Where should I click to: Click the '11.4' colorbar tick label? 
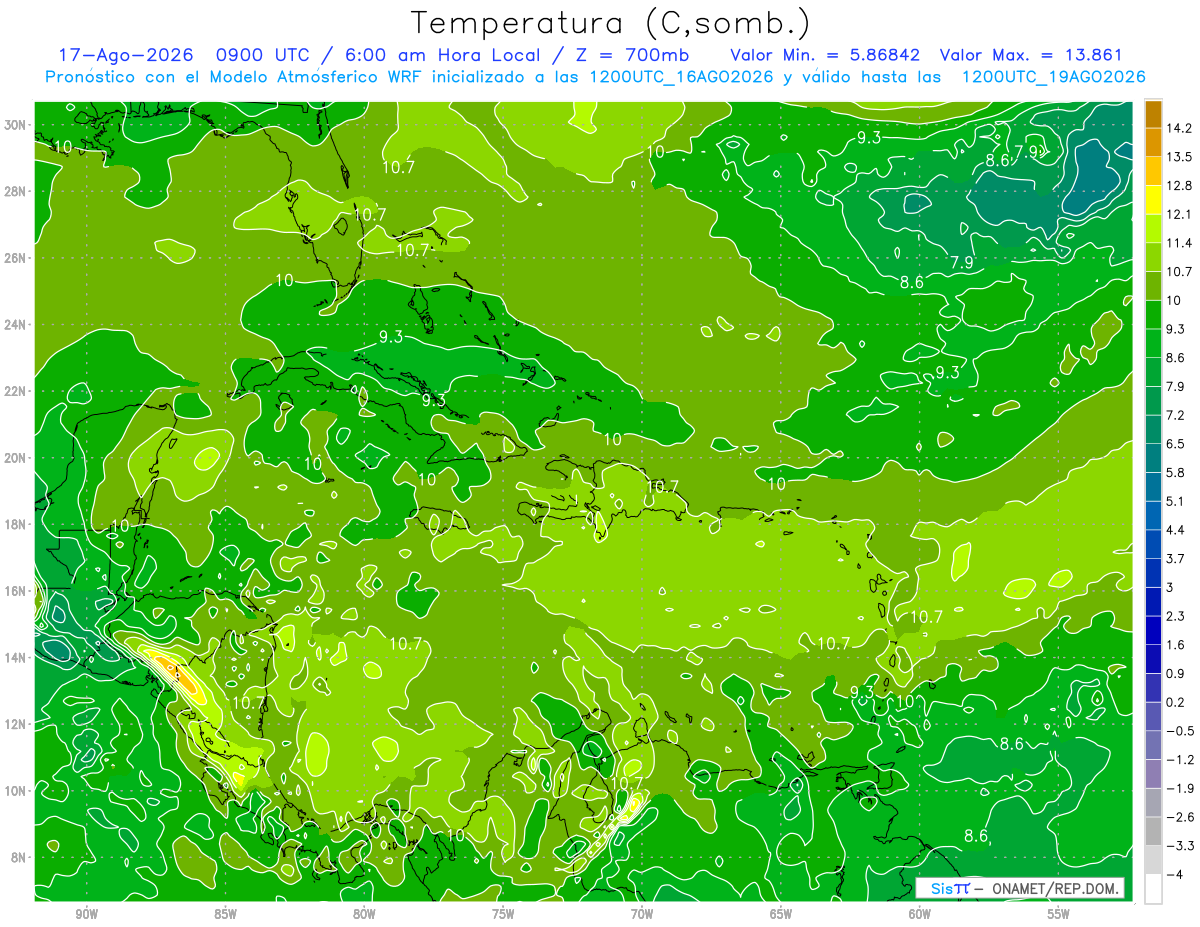pos(1179,243)
